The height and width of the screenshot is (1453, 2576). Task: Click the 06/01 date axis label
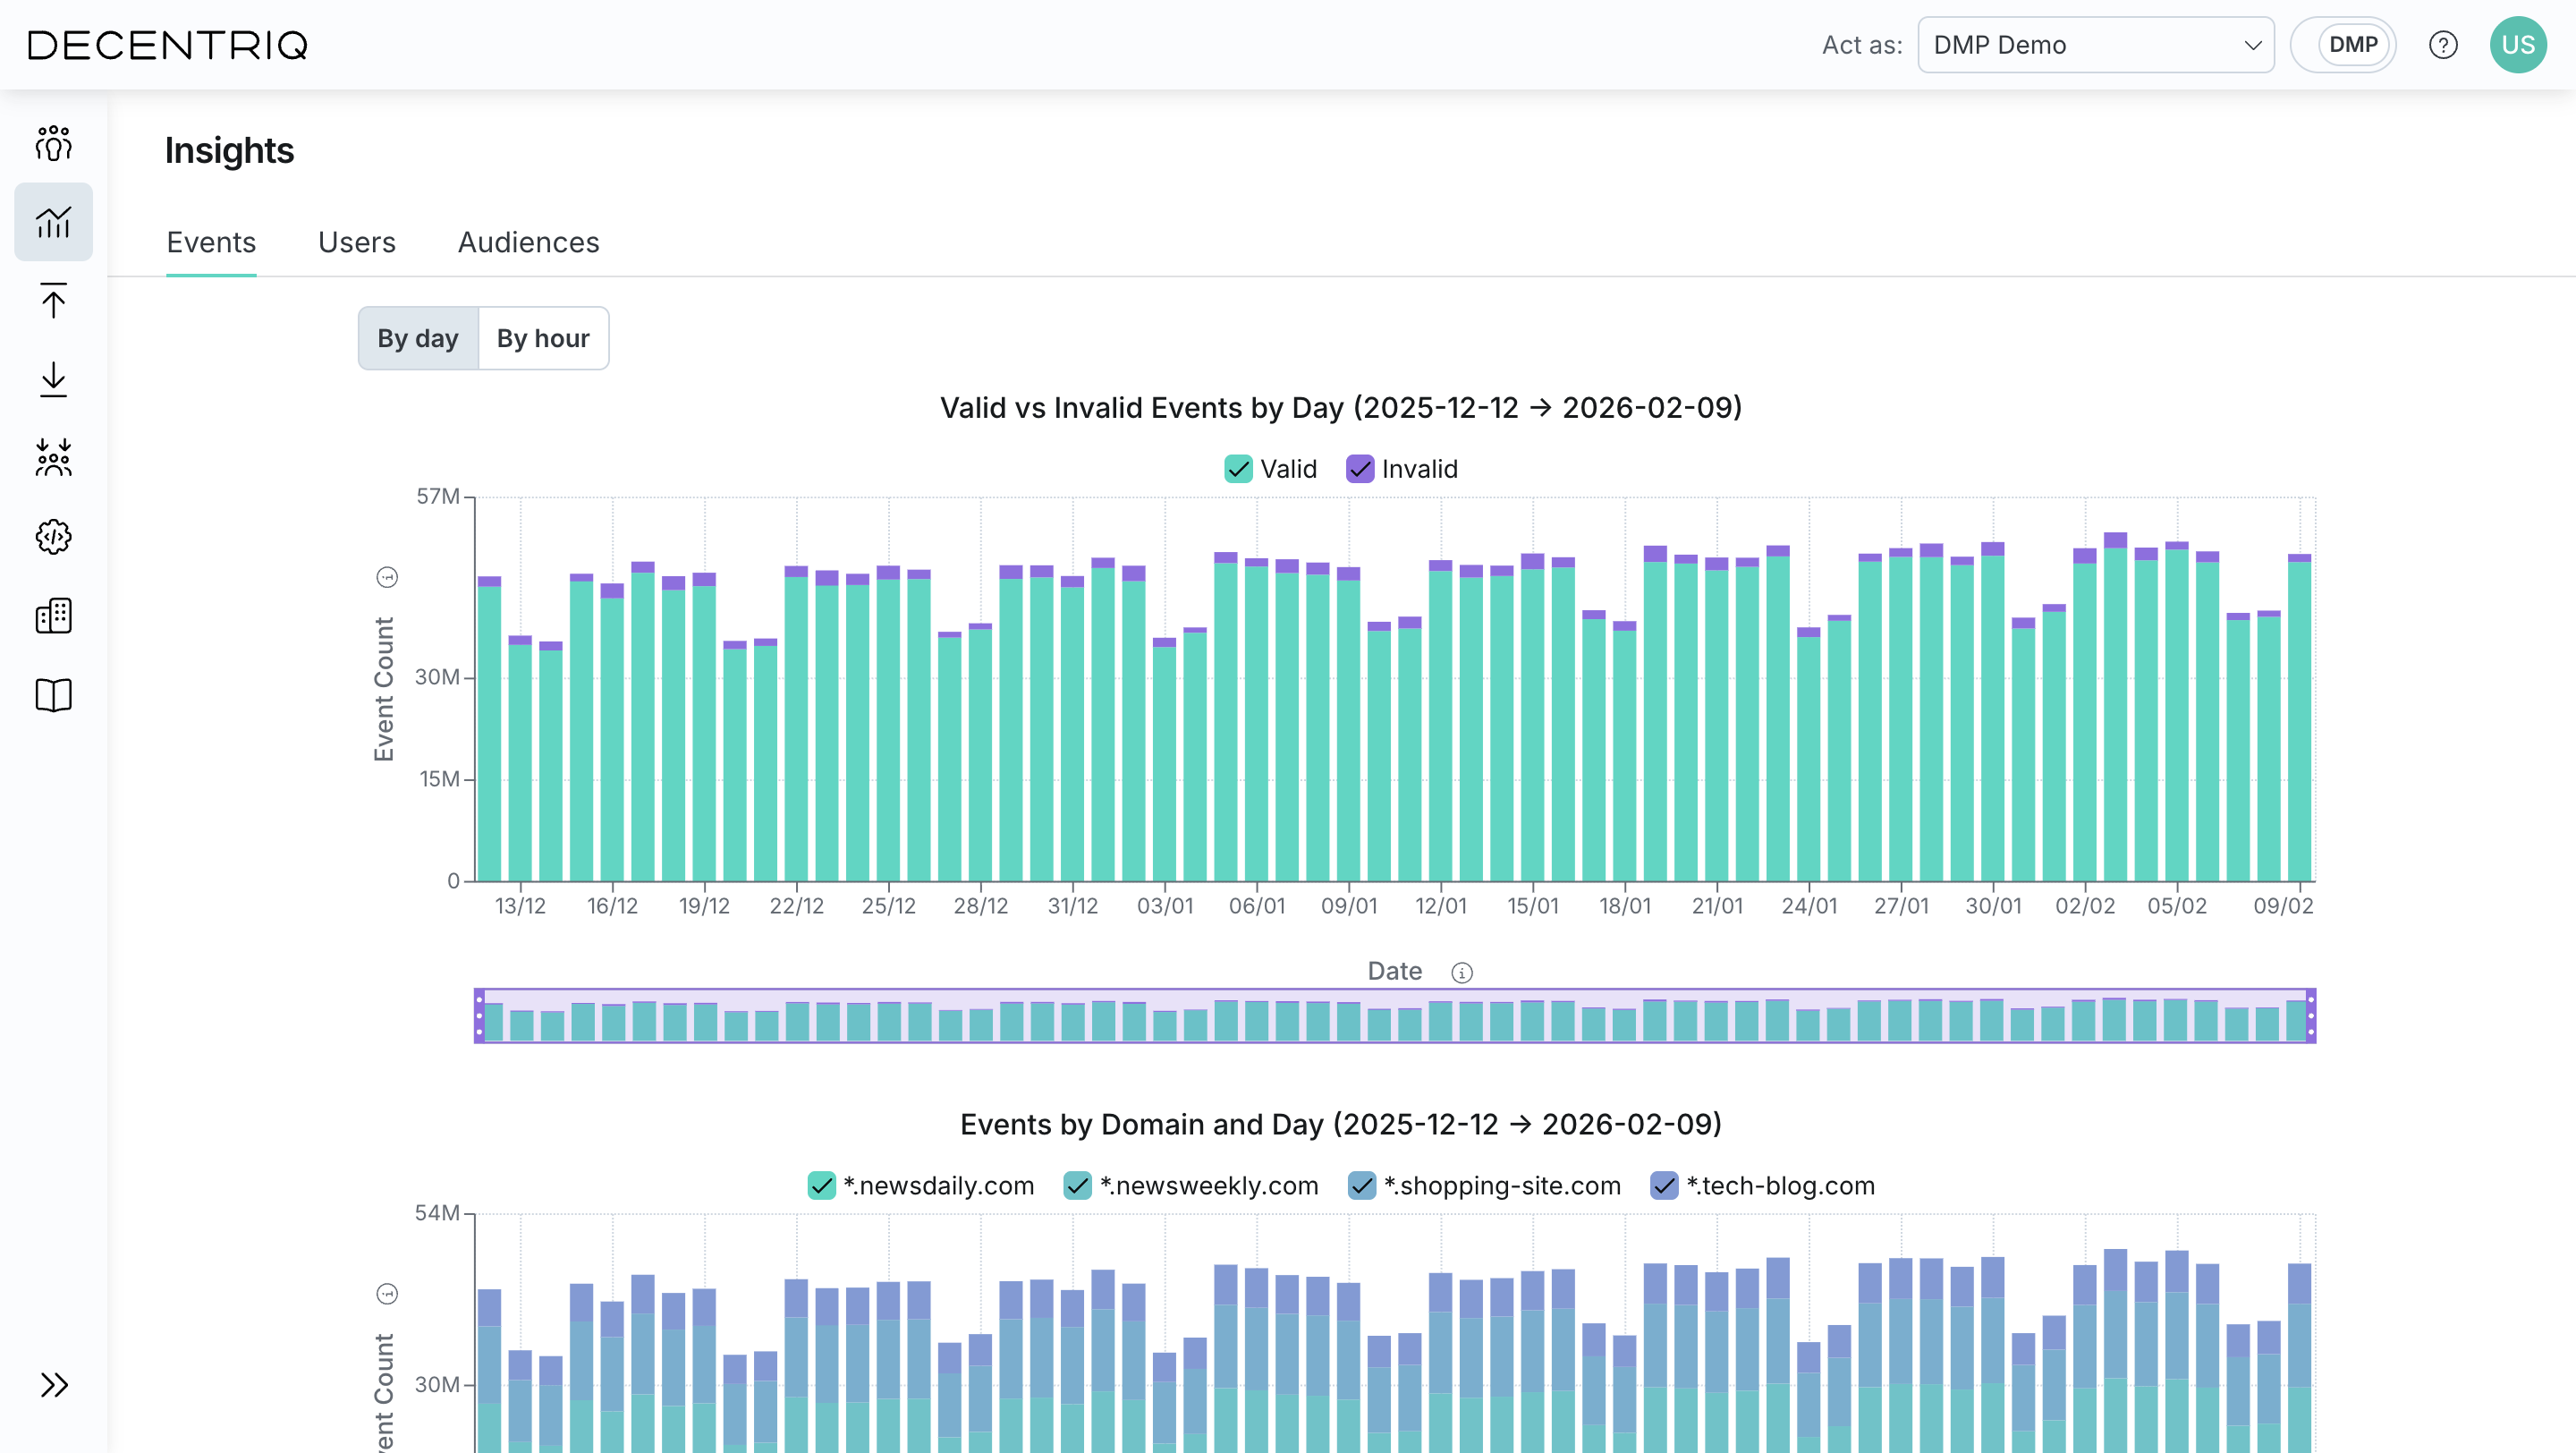point(1257,906)
